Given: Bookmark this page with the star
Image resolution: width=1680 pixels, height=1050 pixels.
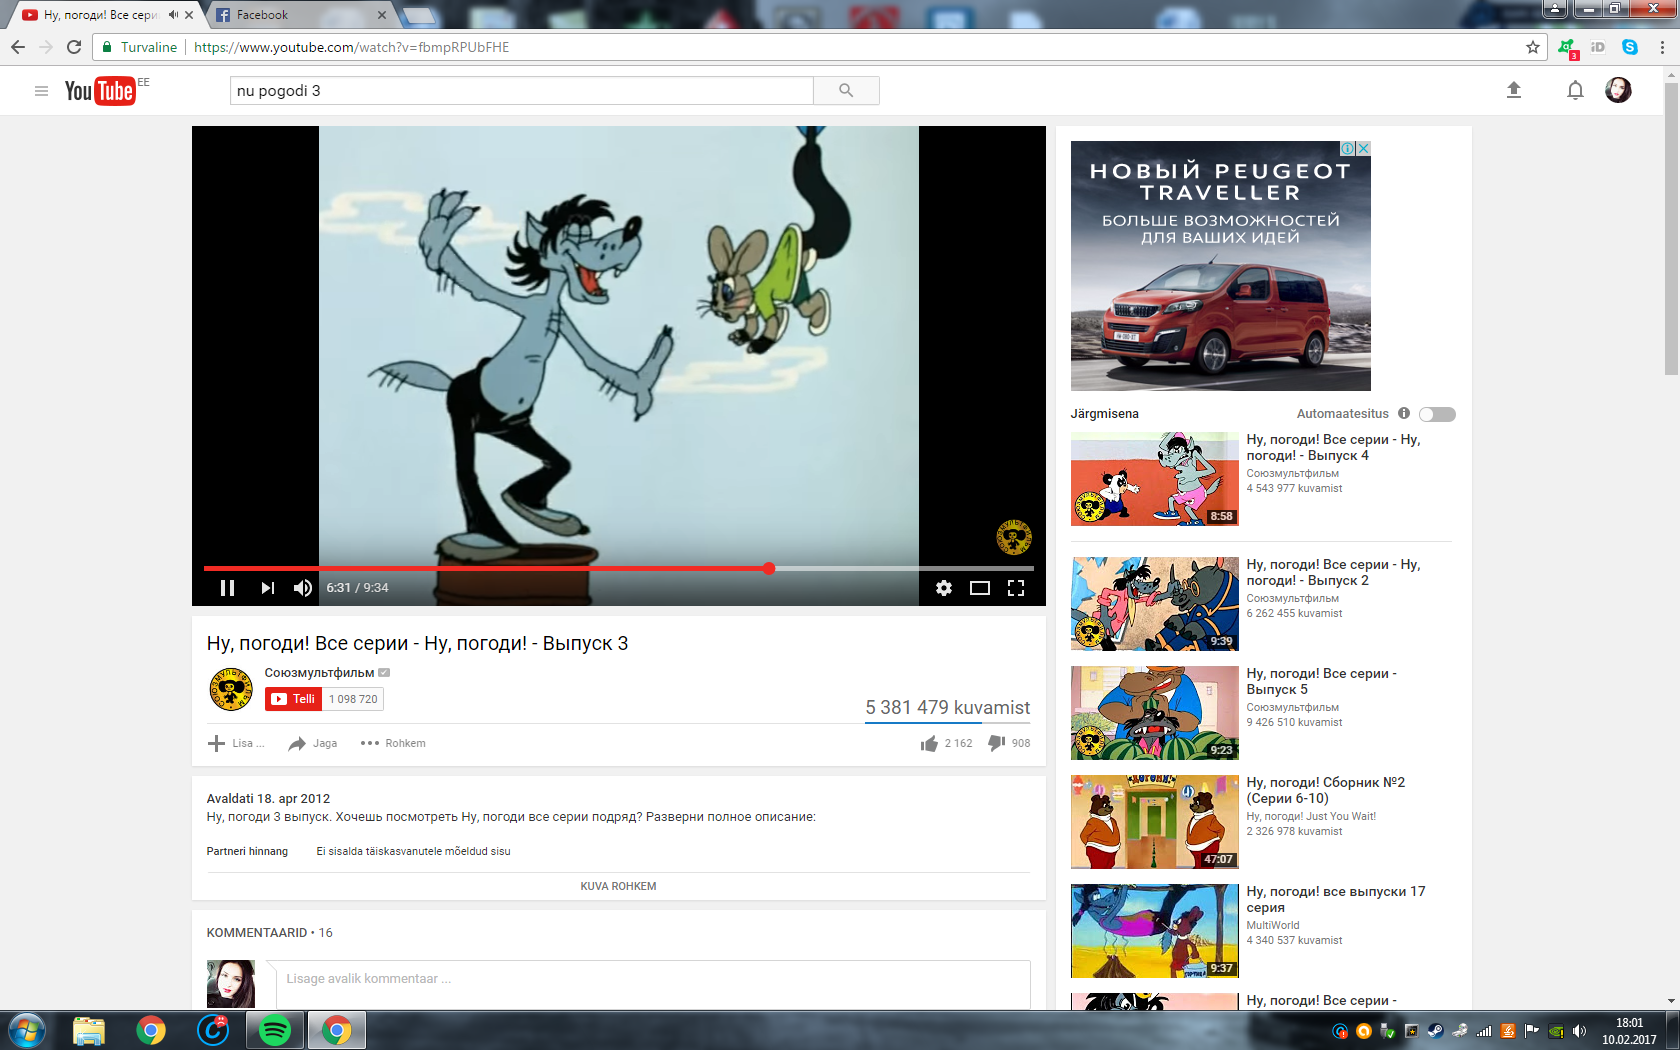Looking at the screenshot, I should 1533,47.
